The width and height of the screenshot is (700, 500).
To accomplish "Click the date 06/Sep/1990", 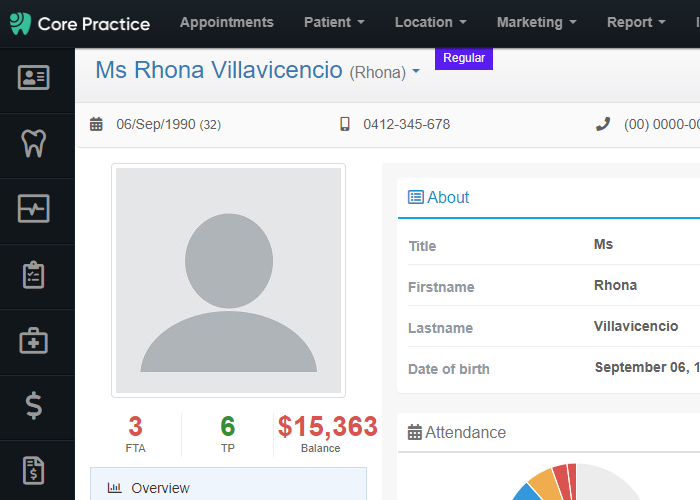I will tap(156, 124).
